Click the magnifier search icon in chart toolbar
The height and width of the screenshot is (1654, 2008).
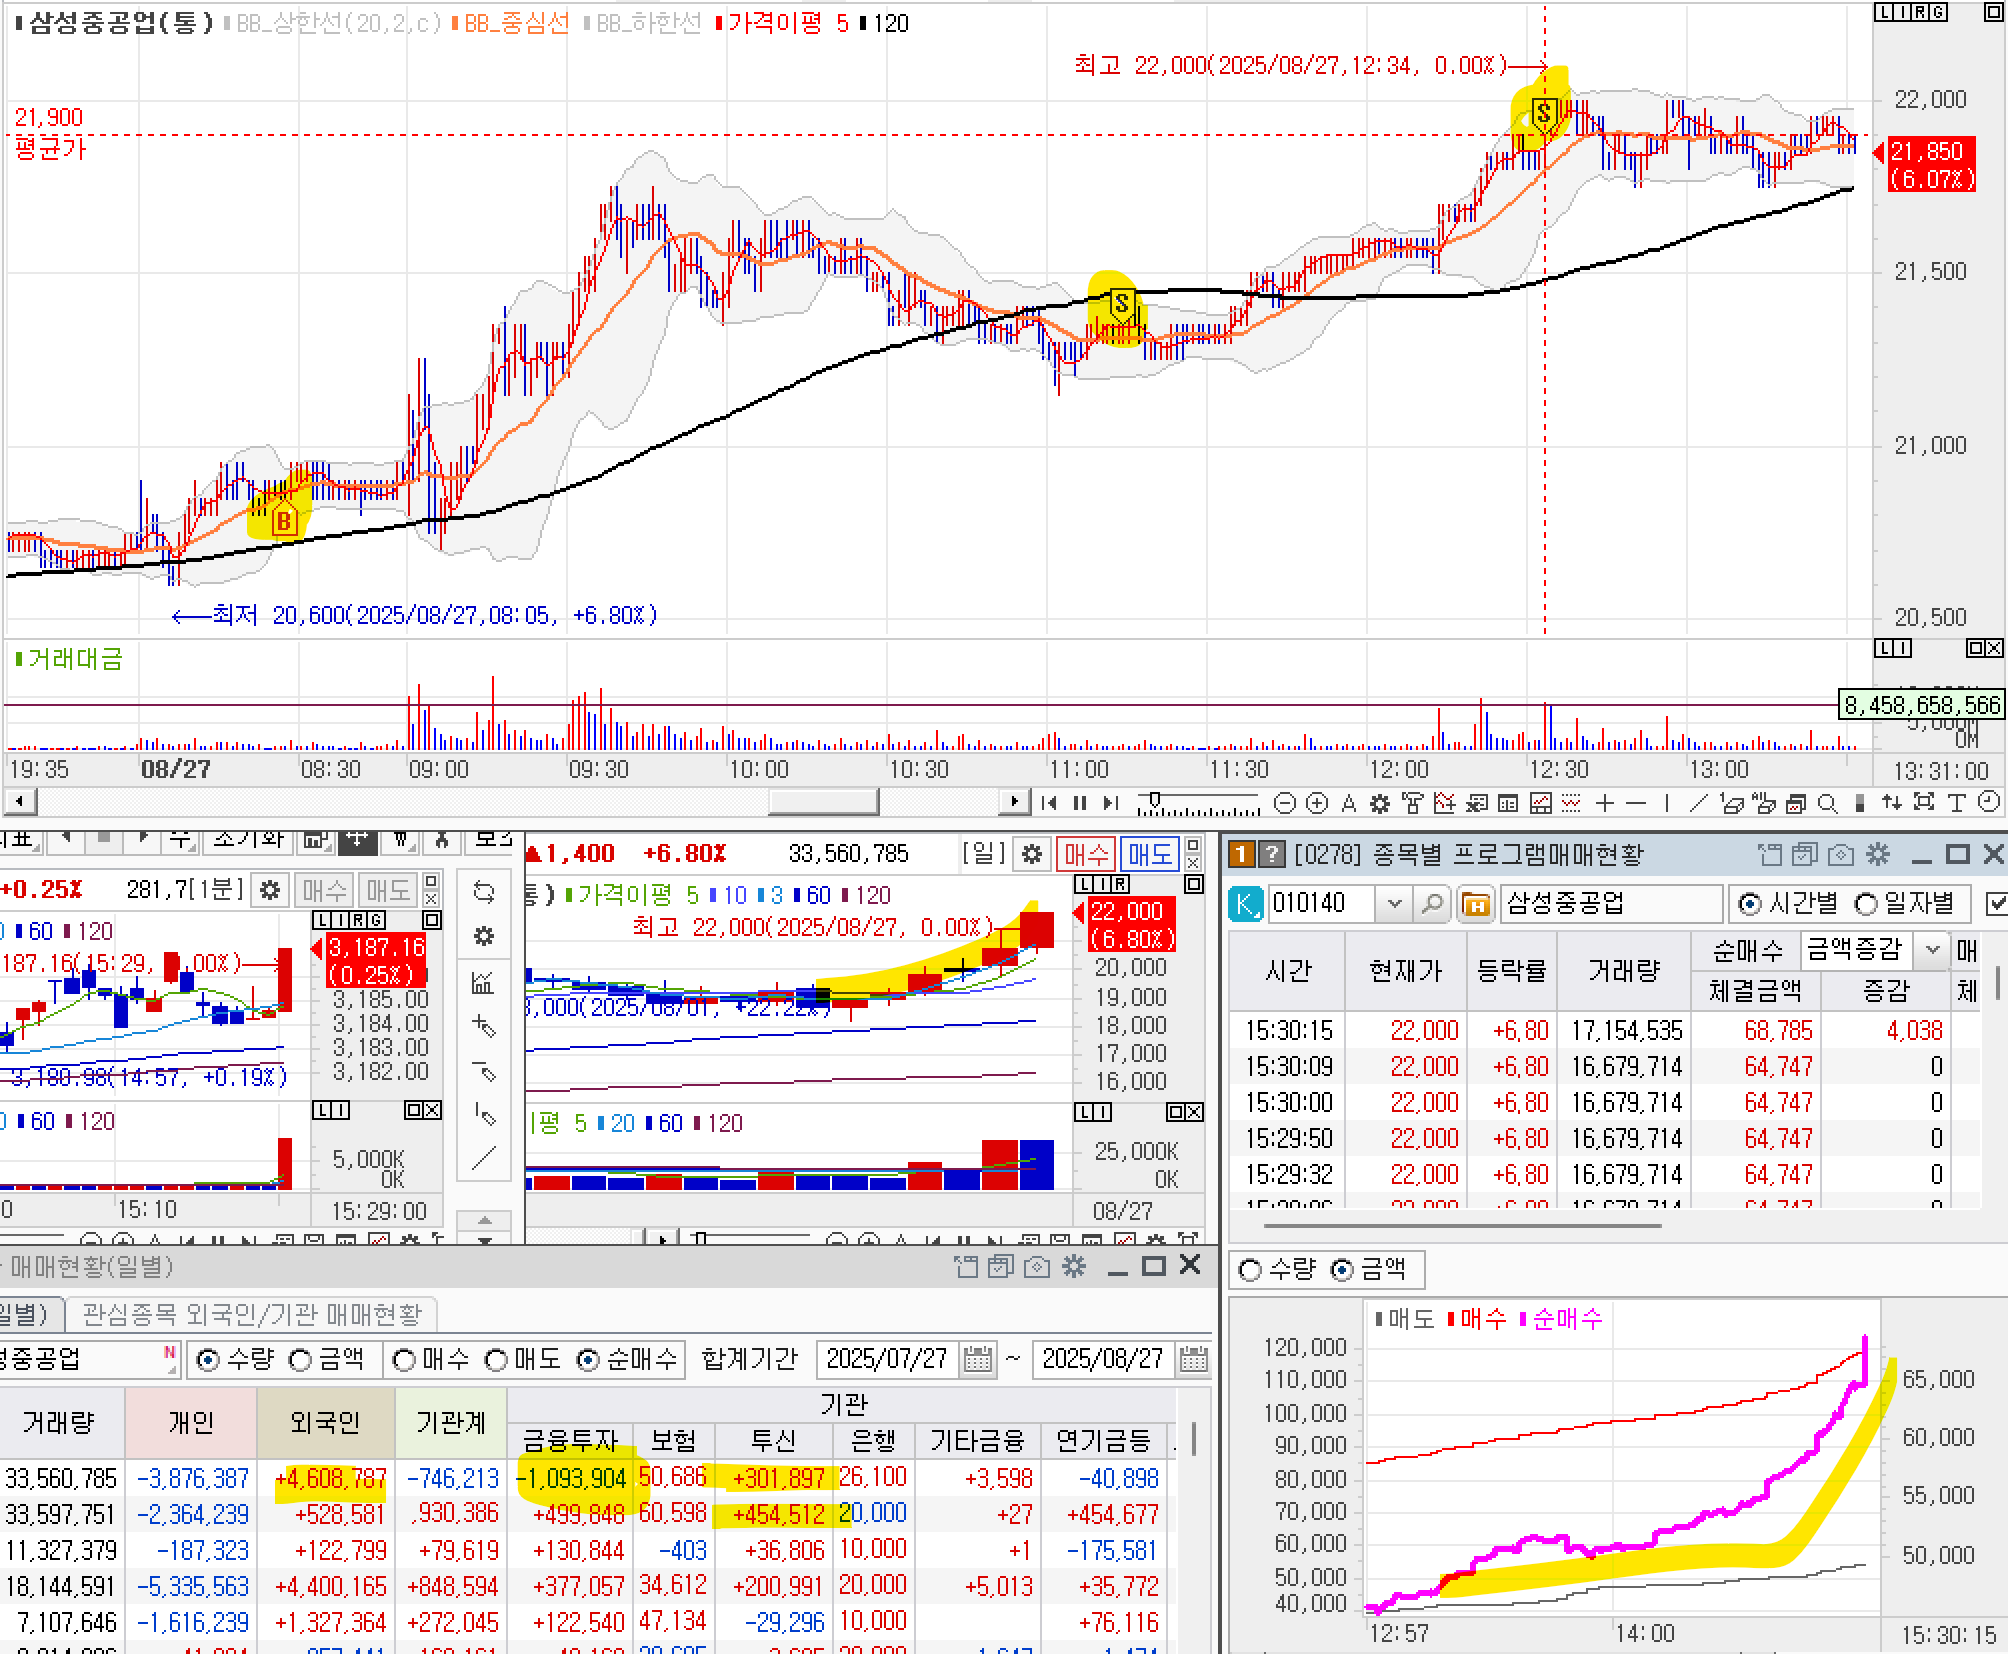1827,803
